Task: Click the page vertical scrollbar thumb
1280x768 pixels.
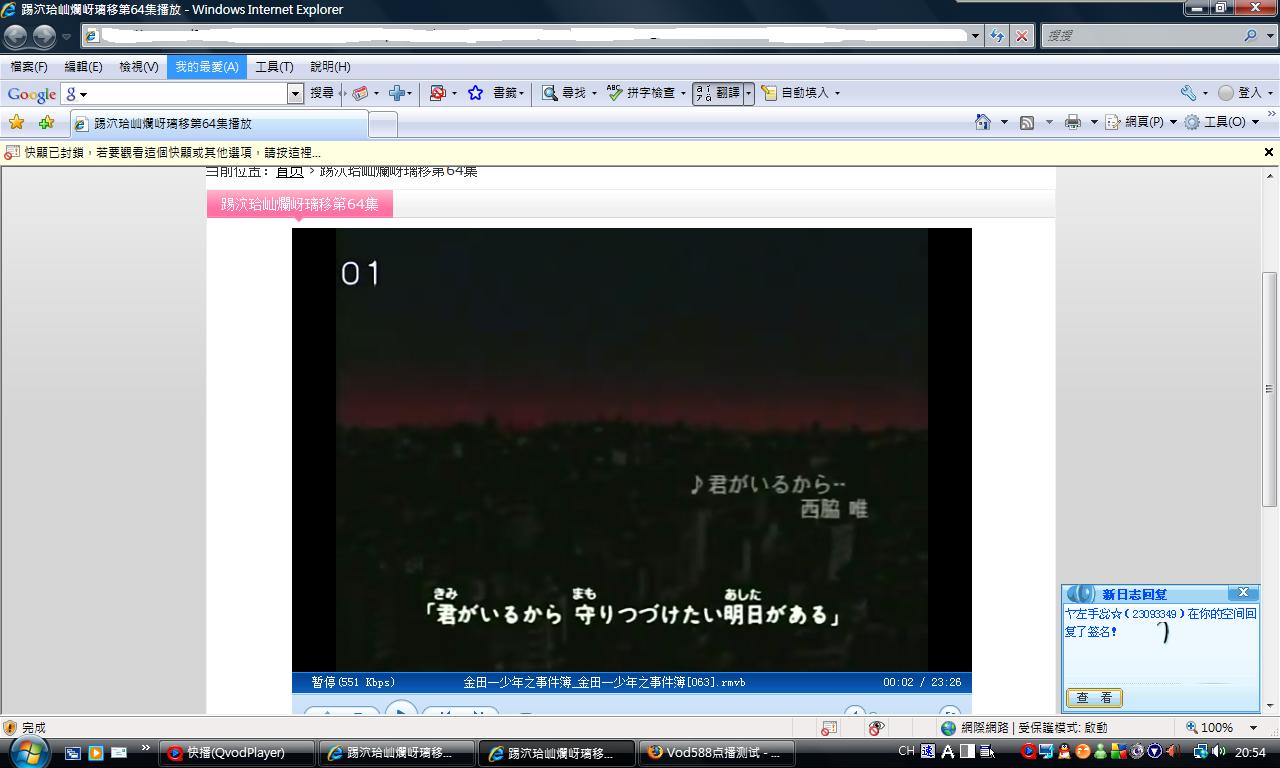Action: [1270, 388]
